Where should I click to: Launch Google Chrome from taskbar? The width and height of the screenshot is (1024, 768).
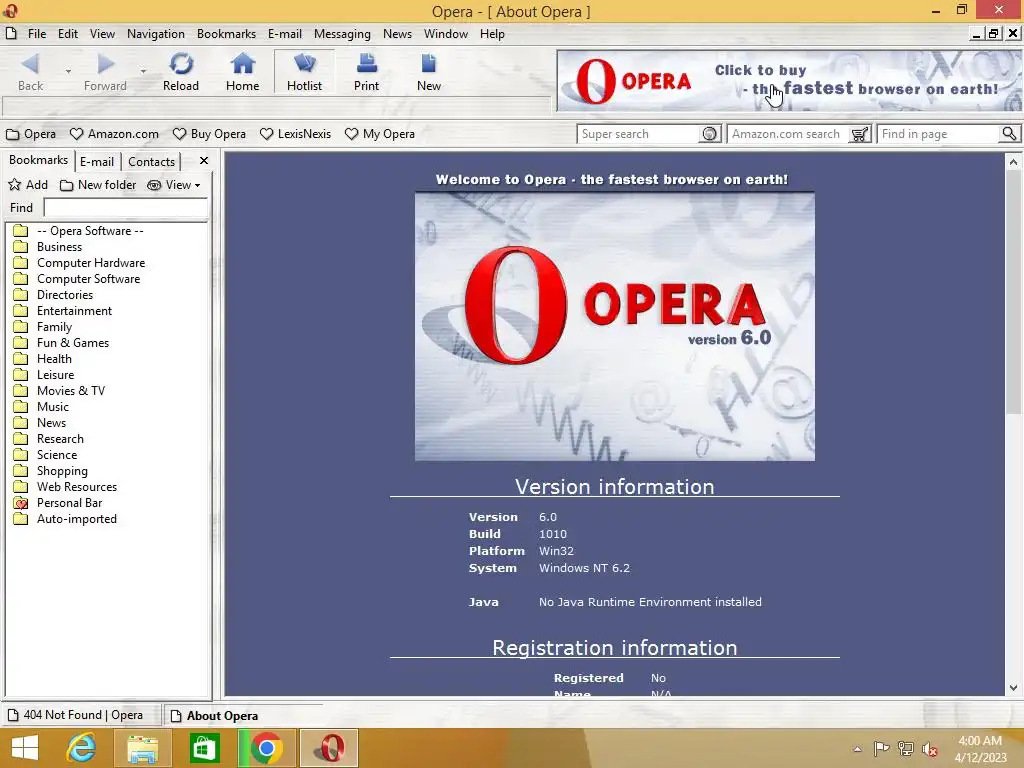click(x=266, y=748)
